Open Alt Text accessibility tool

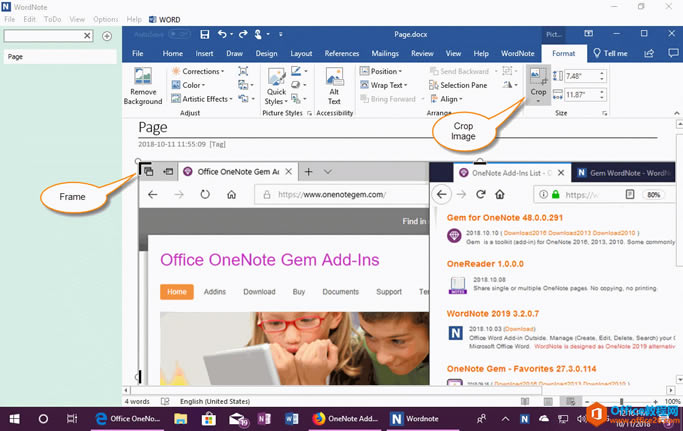[334, 85]
